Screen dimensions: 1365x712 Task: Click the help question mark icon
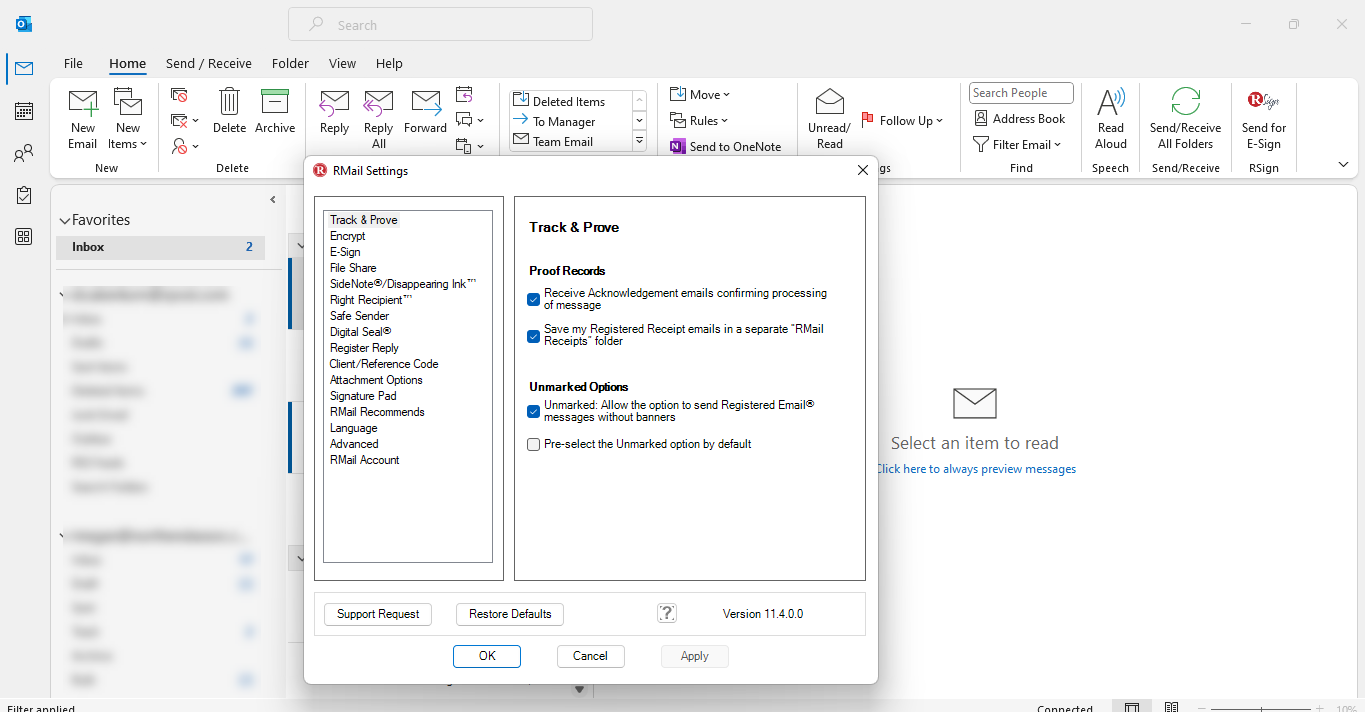[667, 613]
